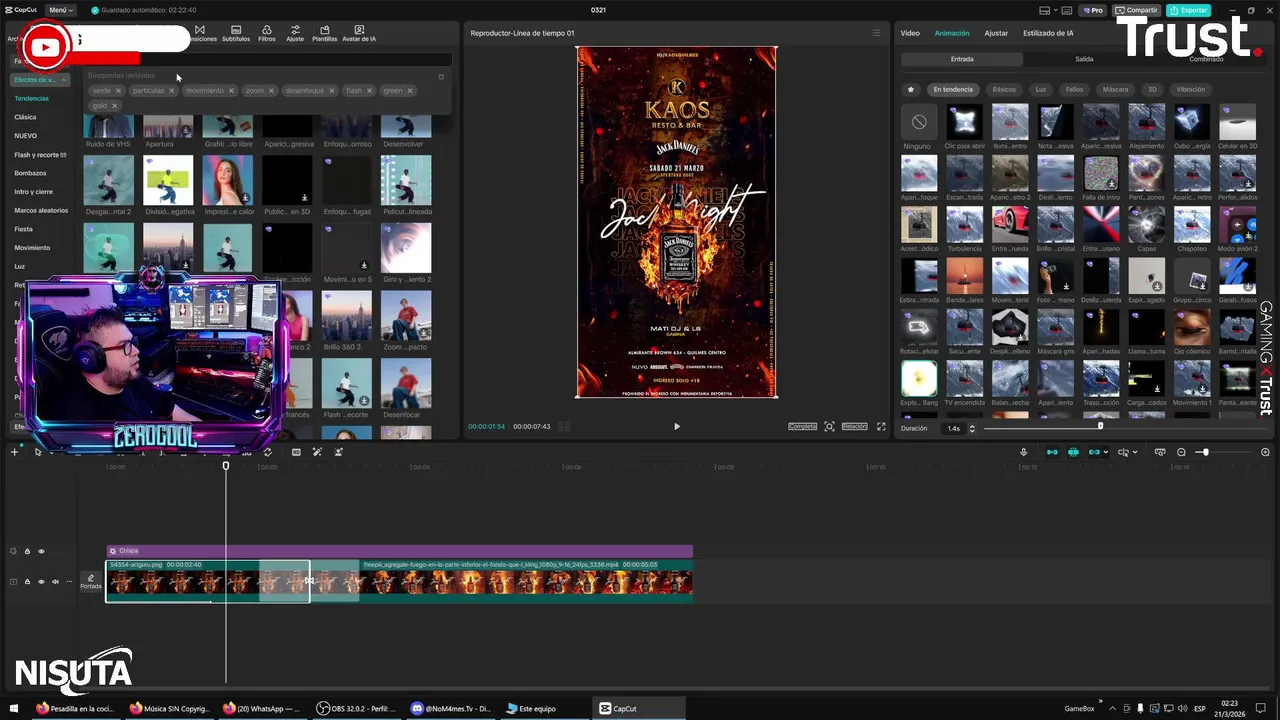Remove the 'verde' recent search tag
1280x720 pixels.
pyautogui.click(x=118, y=90)
